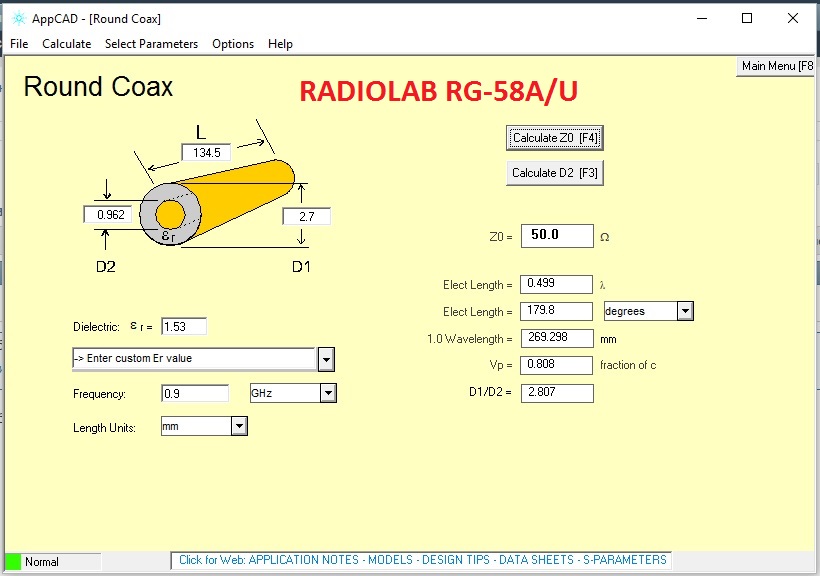Image resolution: width=820 pixels, height=576 pixels.
Task: Click the coax cable diagram image
Action: point(217,204)
